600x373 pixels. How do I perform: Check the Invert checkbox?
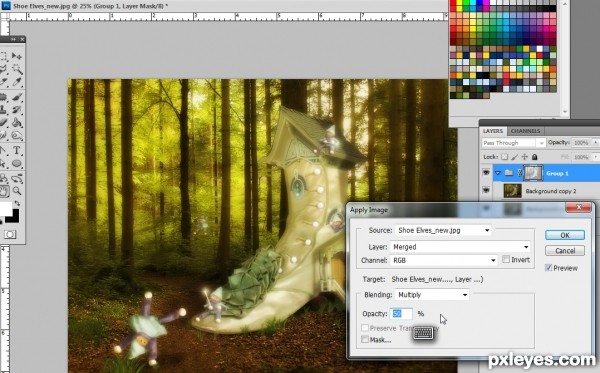pyautogui.click(x=506, y=259)
